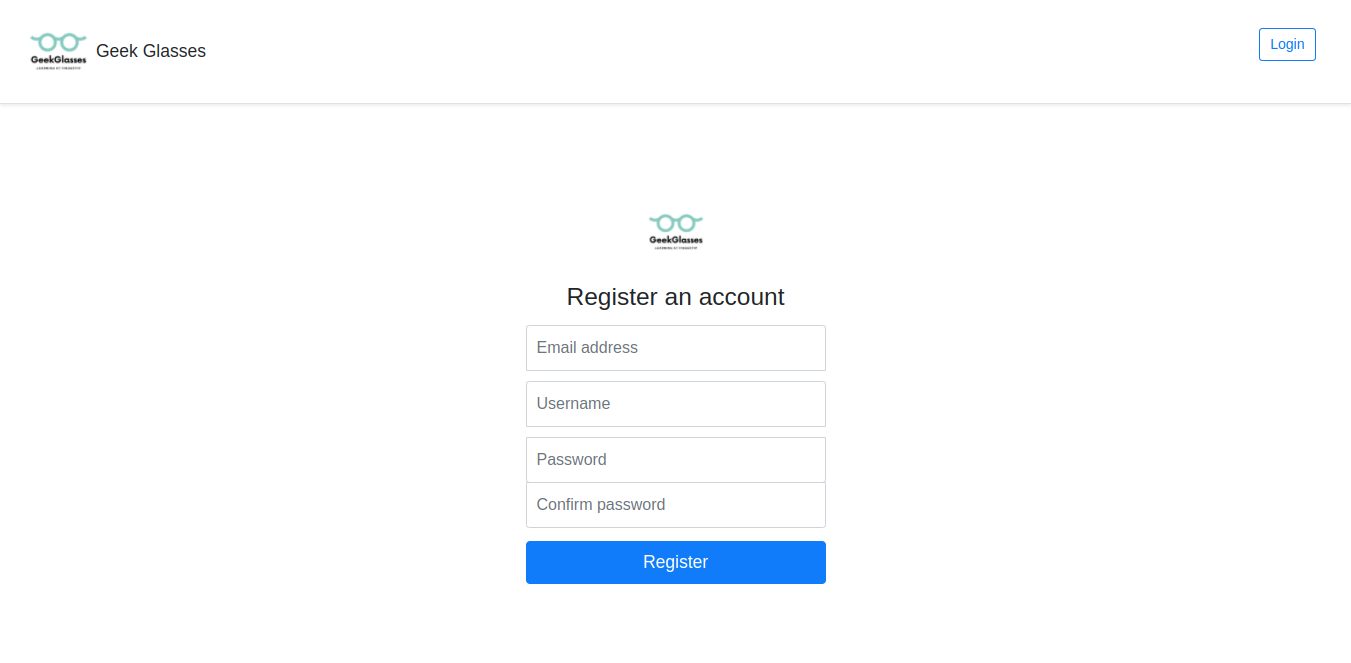Image resolution: width=1351 pixels, height=663 pixels.
Task: Submit the form with the Register button
Action: (x=676, y=562)
